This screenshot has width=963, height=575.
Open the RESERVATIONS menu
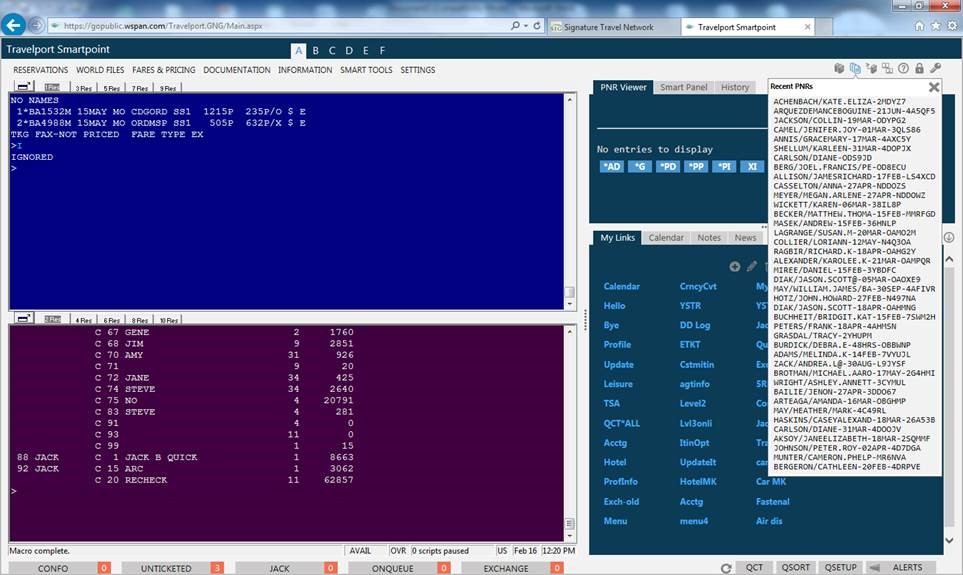click(41, 70)
